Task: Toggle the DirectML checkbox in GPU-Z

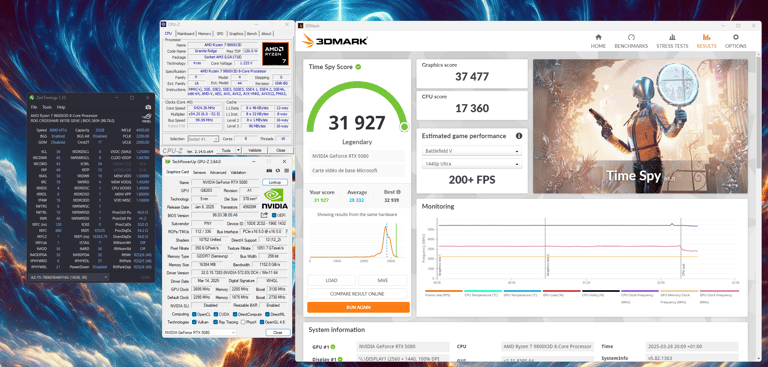Action: click(x=267, y=314)
